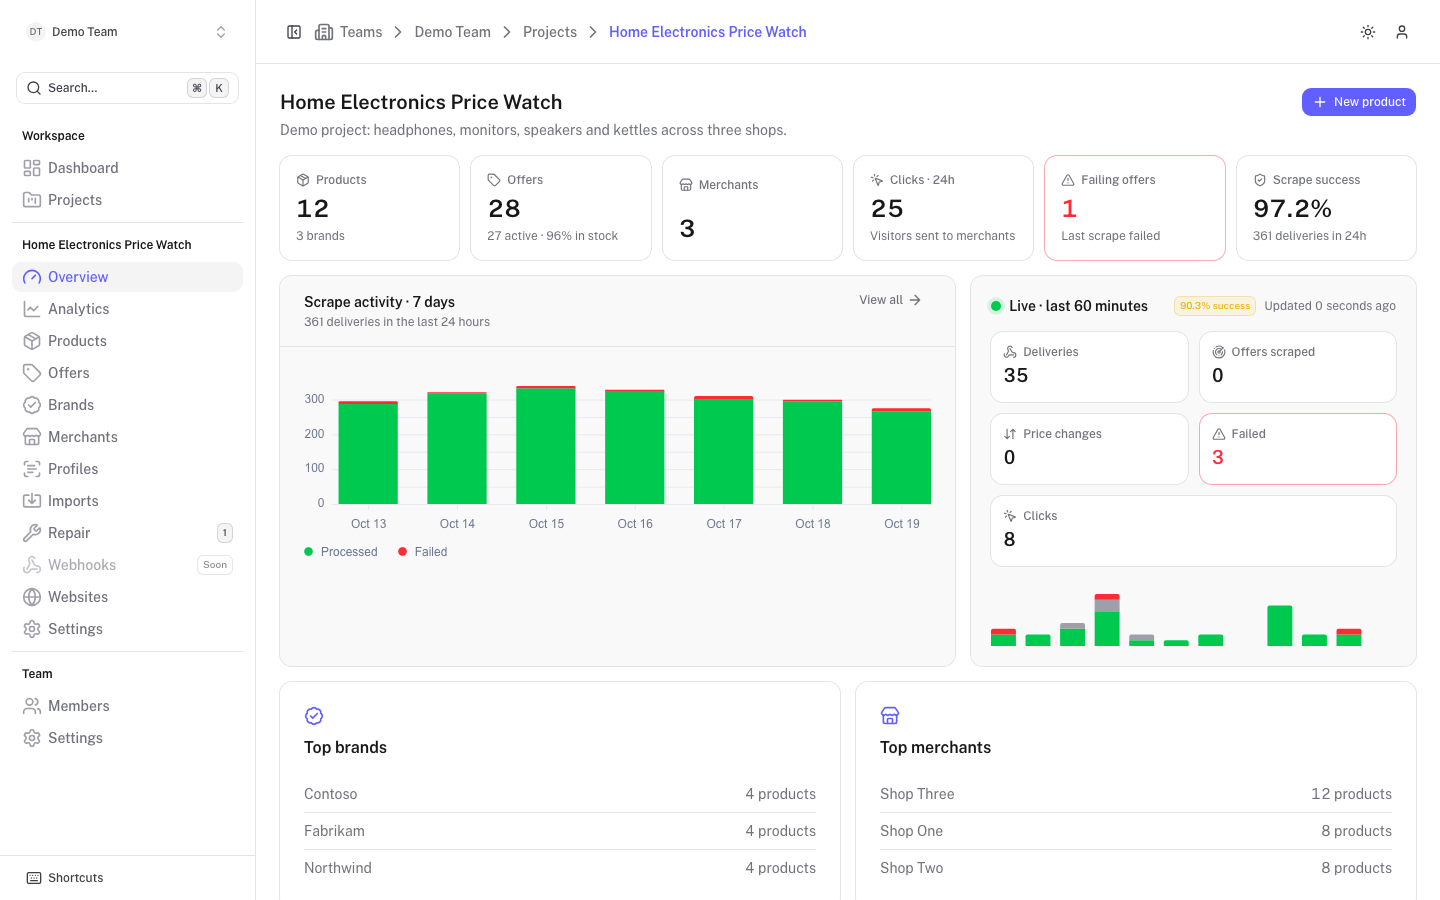Click the Offers scraped radar icon
1440x900 pixels.
[1219, 352]
